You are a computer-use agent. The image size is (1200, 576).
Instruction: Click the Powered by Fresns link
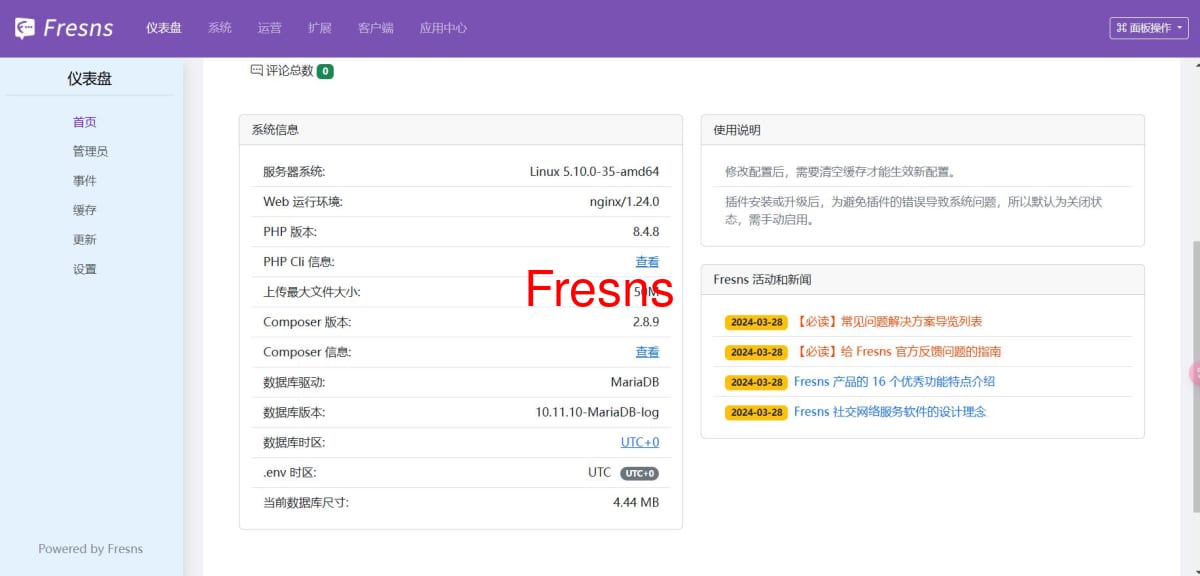(90, 548)
